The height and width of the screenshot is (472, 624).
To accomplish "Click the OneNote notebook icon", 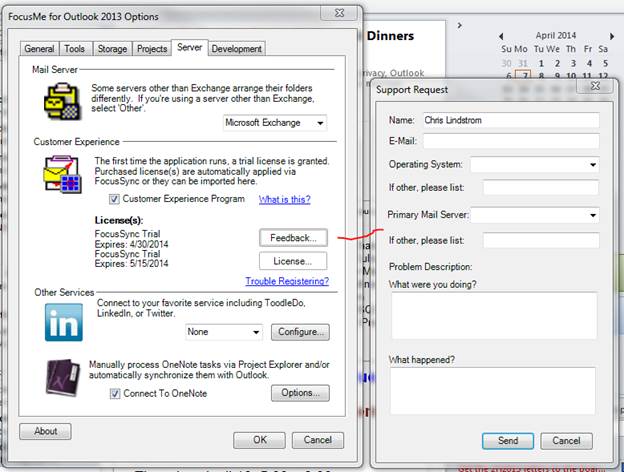I will [64, 378].
